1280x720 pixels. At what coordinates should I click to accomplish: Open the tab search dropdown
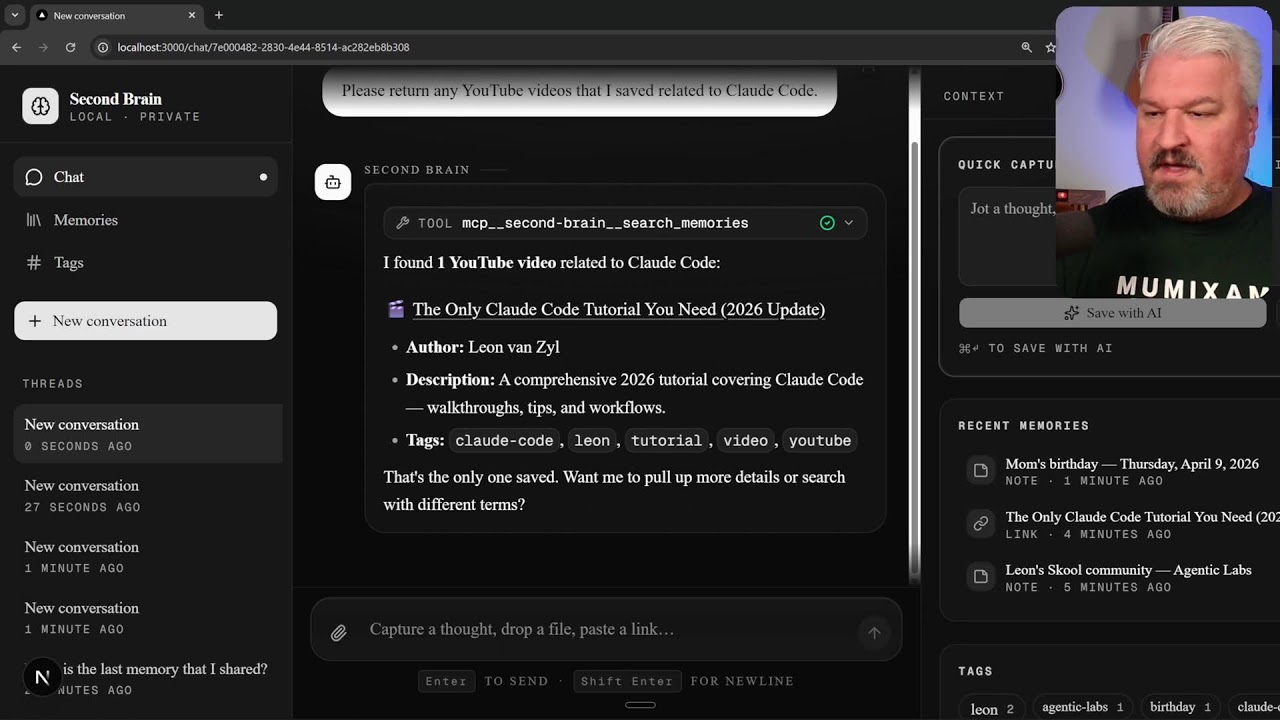click(14, 15)
